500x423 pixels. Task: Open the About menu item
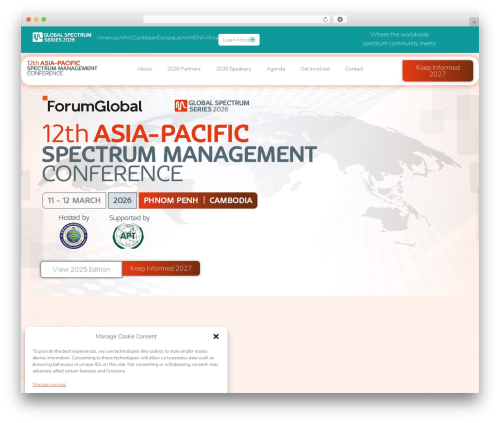(x=144, y=69)
